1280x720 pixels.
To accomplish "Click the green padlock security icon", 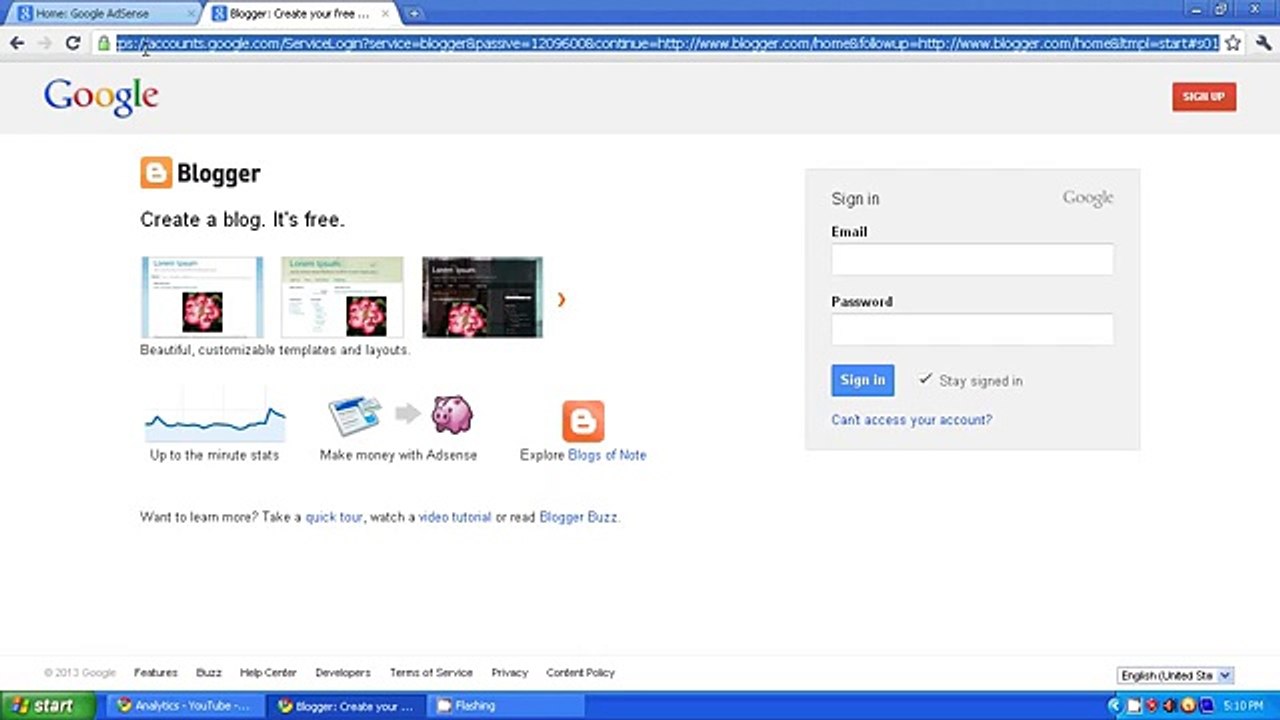I will coord(103,43).
